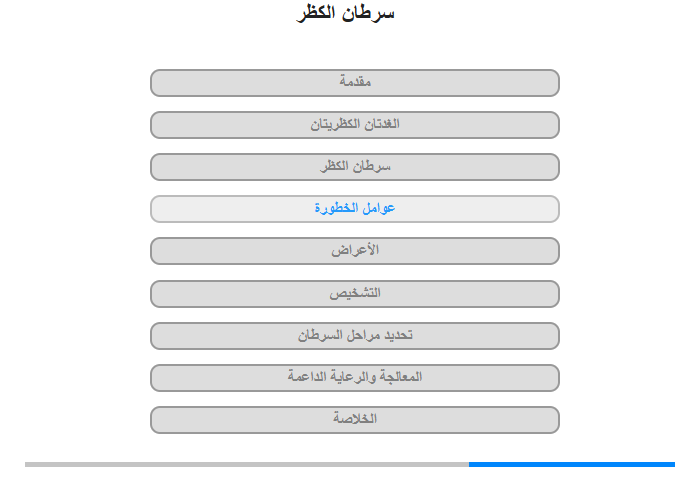The image size is (700, 480).
Task: Open the diagnosis entry above staging
Action: pyautogui.click(x=354, y=293)
